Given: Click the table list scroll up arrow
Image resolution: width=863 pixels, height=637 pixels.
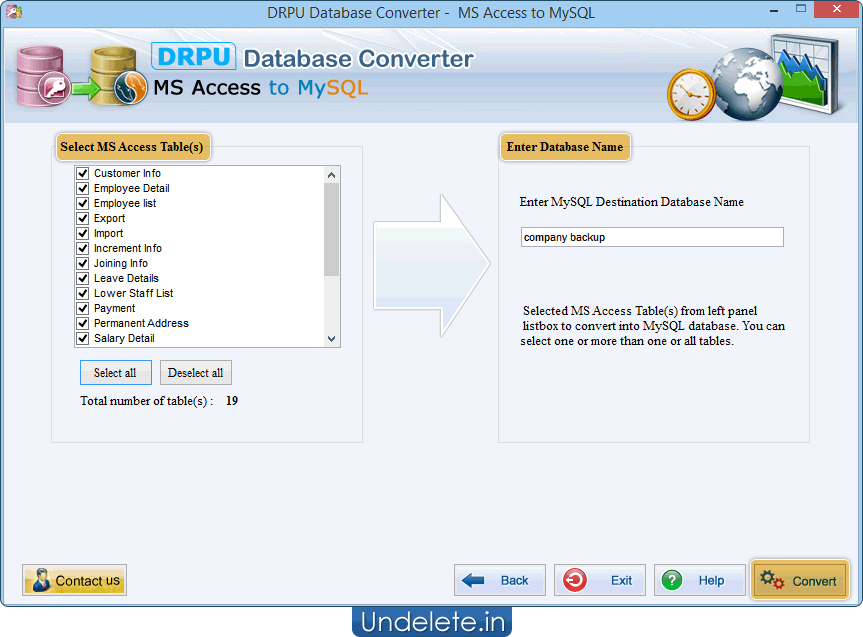Looking at the screenshot, I should (x=331, y=175).
